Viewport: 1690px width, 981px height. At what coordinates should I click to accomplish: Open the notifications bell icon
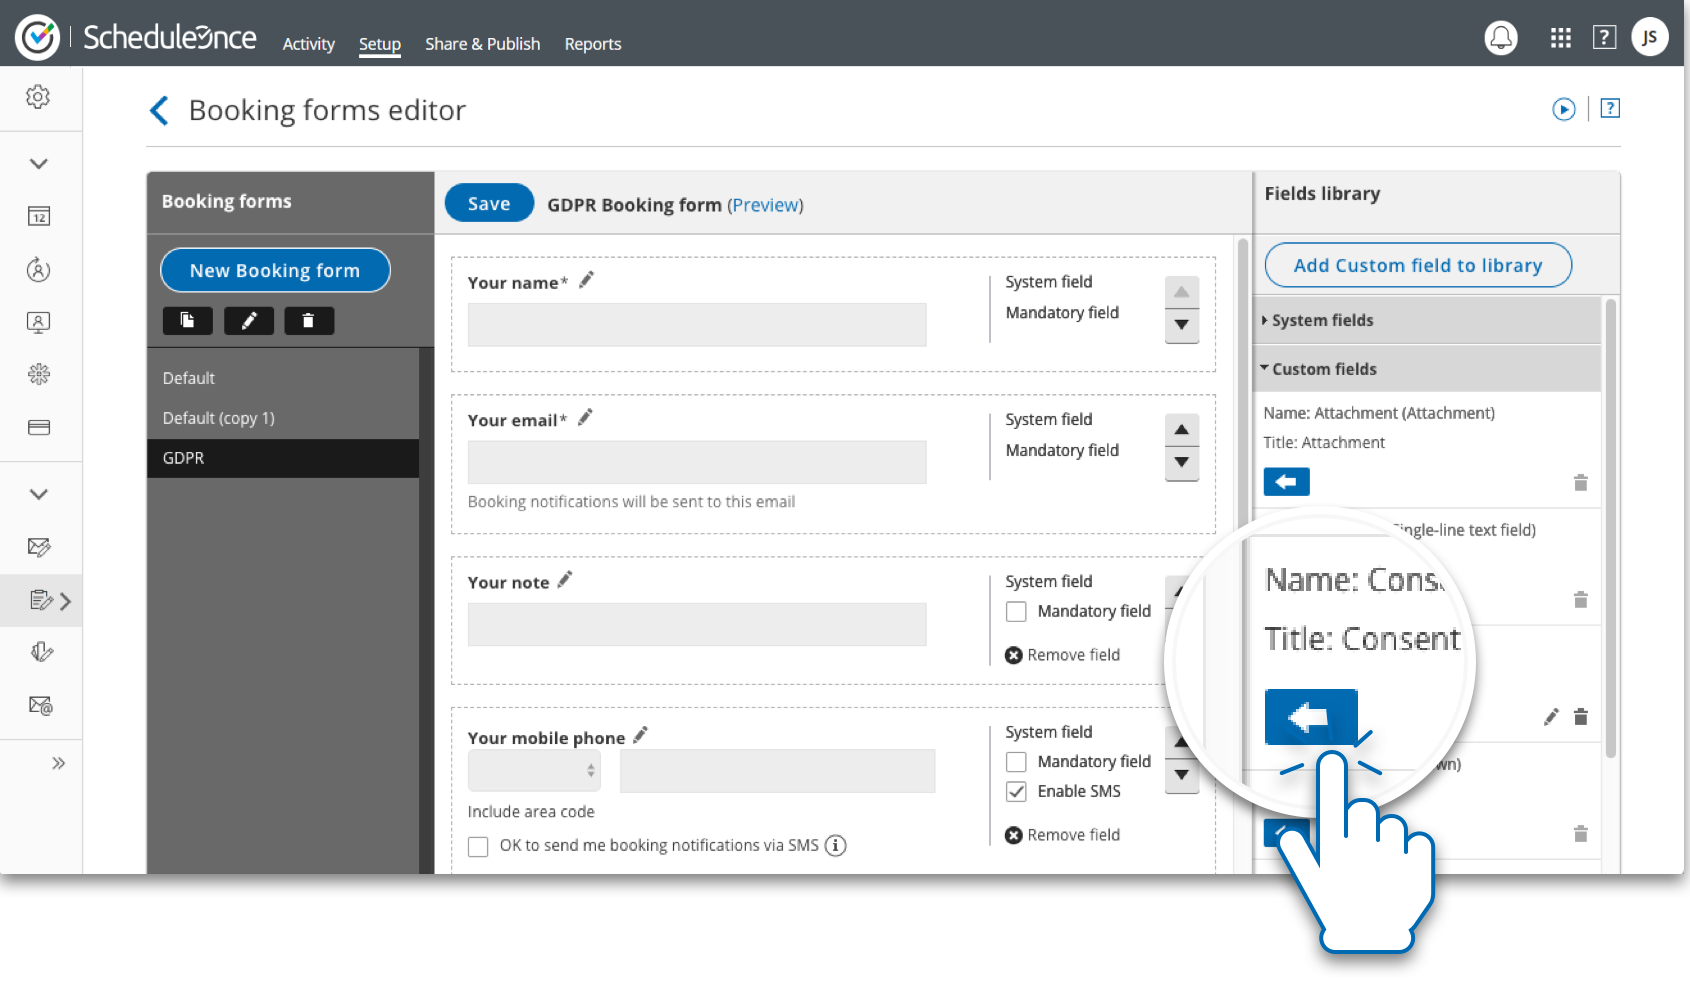coord(1500,38)
